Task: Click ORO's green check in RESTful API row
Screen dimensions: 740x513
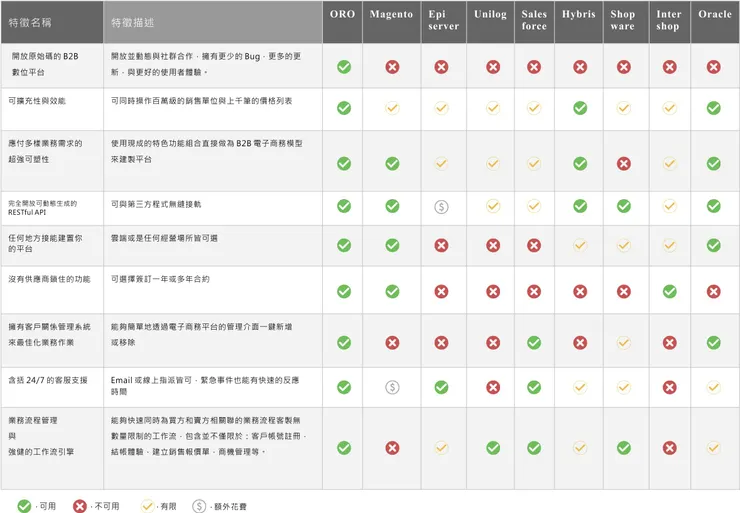Action: (344, 206)
